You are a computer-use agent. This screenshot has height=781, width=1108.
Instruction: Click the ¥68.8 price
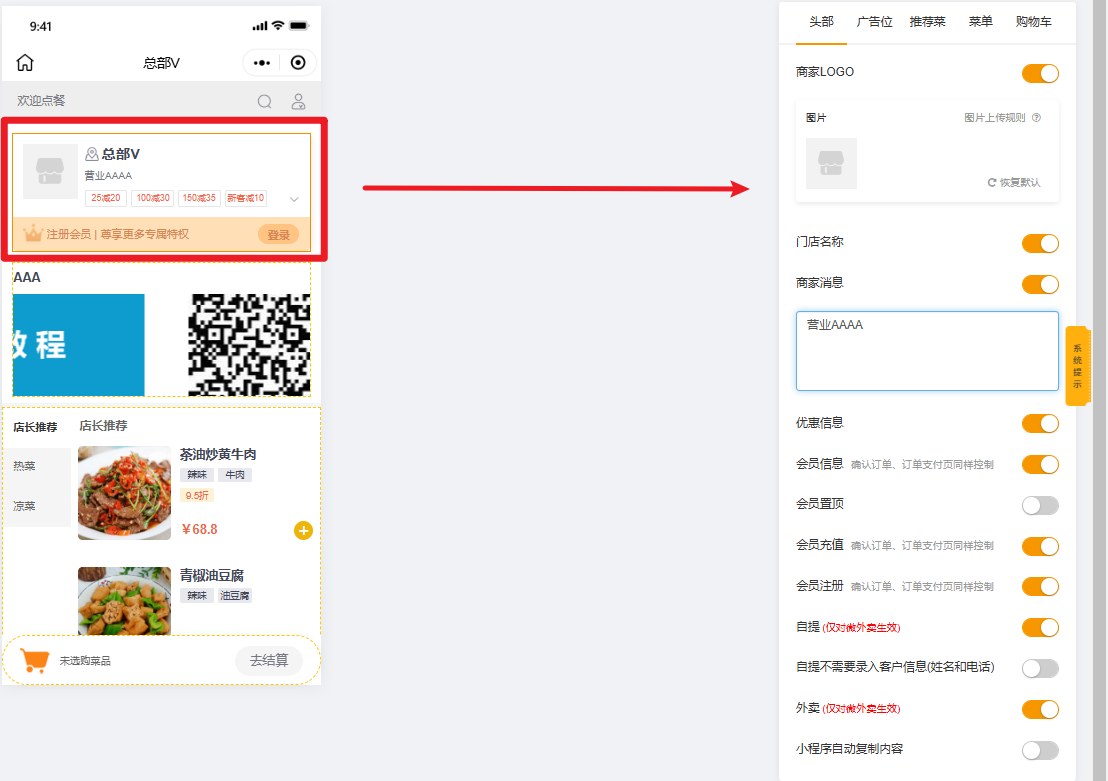[x=199, y=529]
